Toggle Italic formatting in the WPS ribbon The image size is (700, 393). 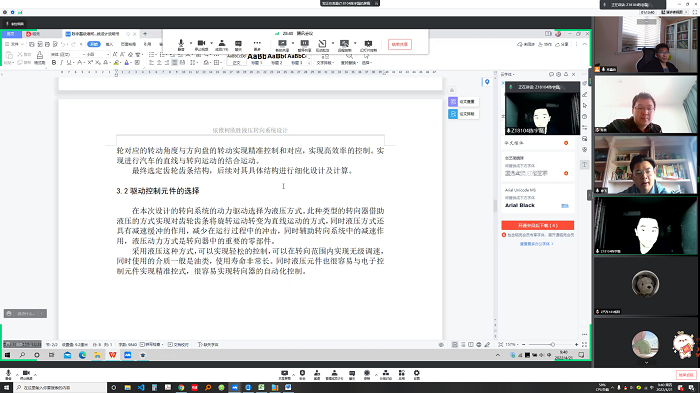click(62, 63)
